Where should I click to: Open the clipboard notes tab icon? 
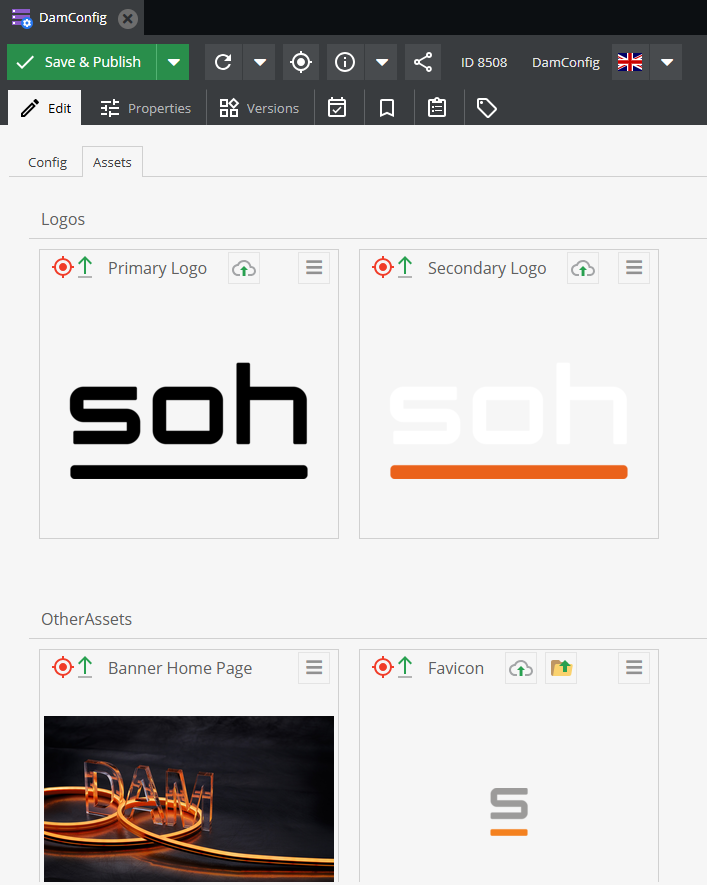pos(437,108)
